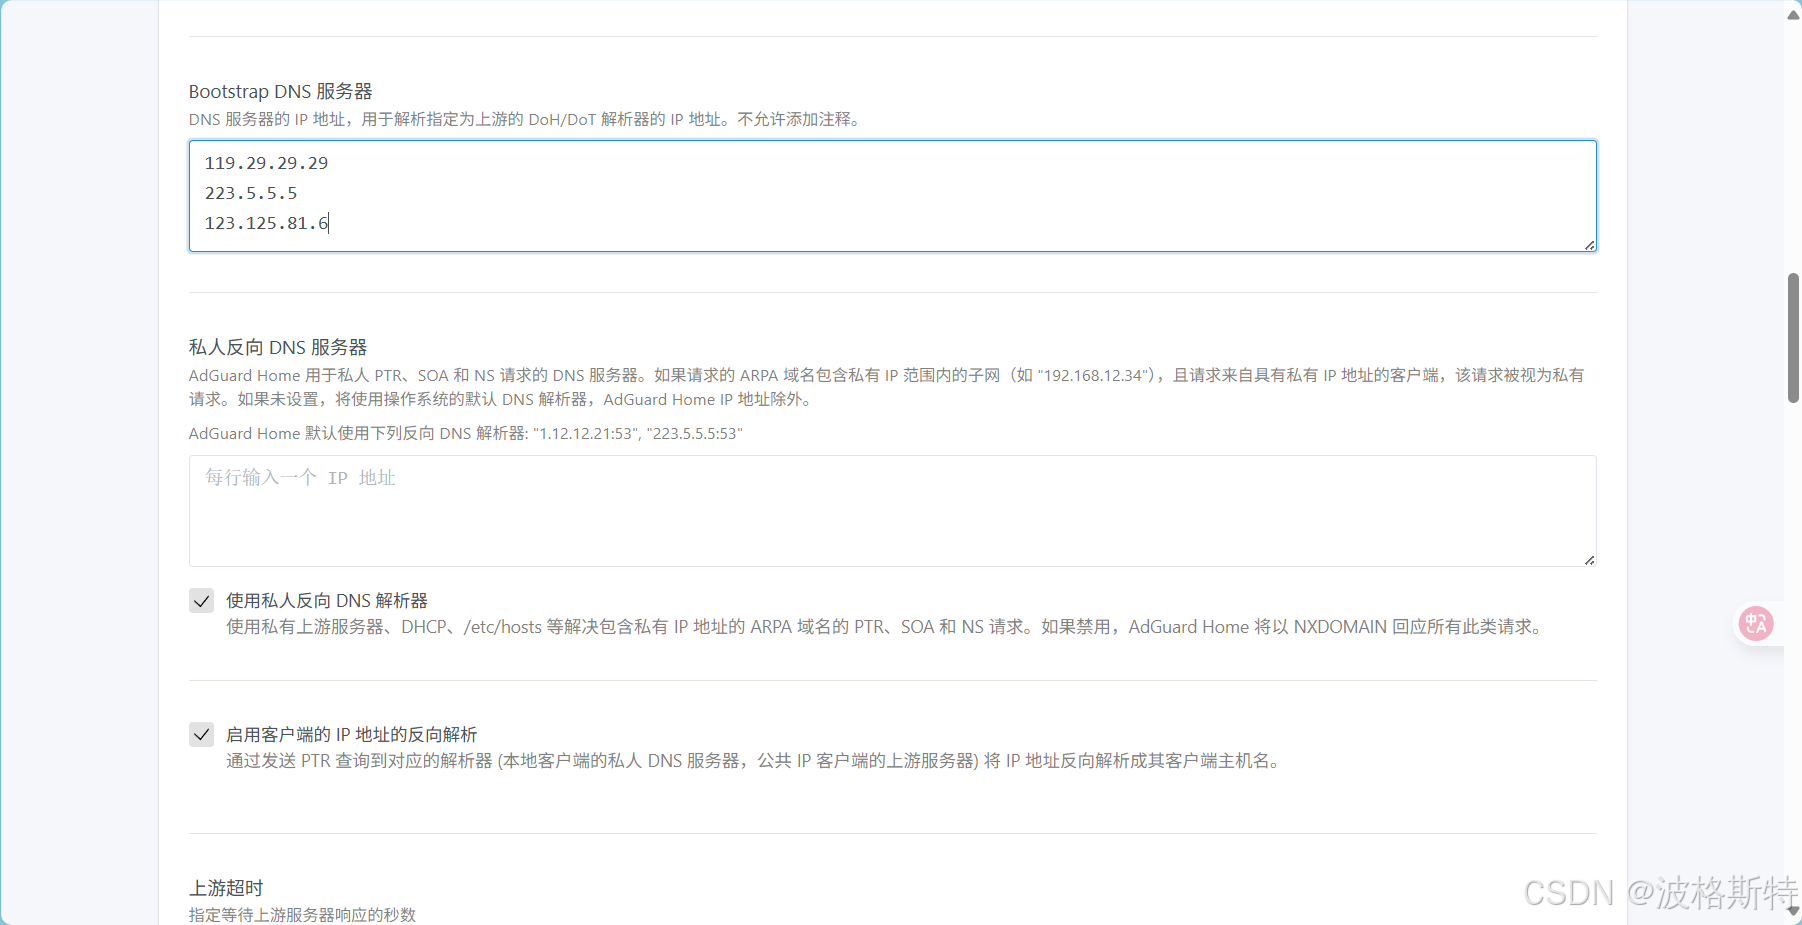Toggle 使用私人反向 DNS 解析器 checkbox
The height and width of the screenshot is (925, 1802).
coord(202,601)
